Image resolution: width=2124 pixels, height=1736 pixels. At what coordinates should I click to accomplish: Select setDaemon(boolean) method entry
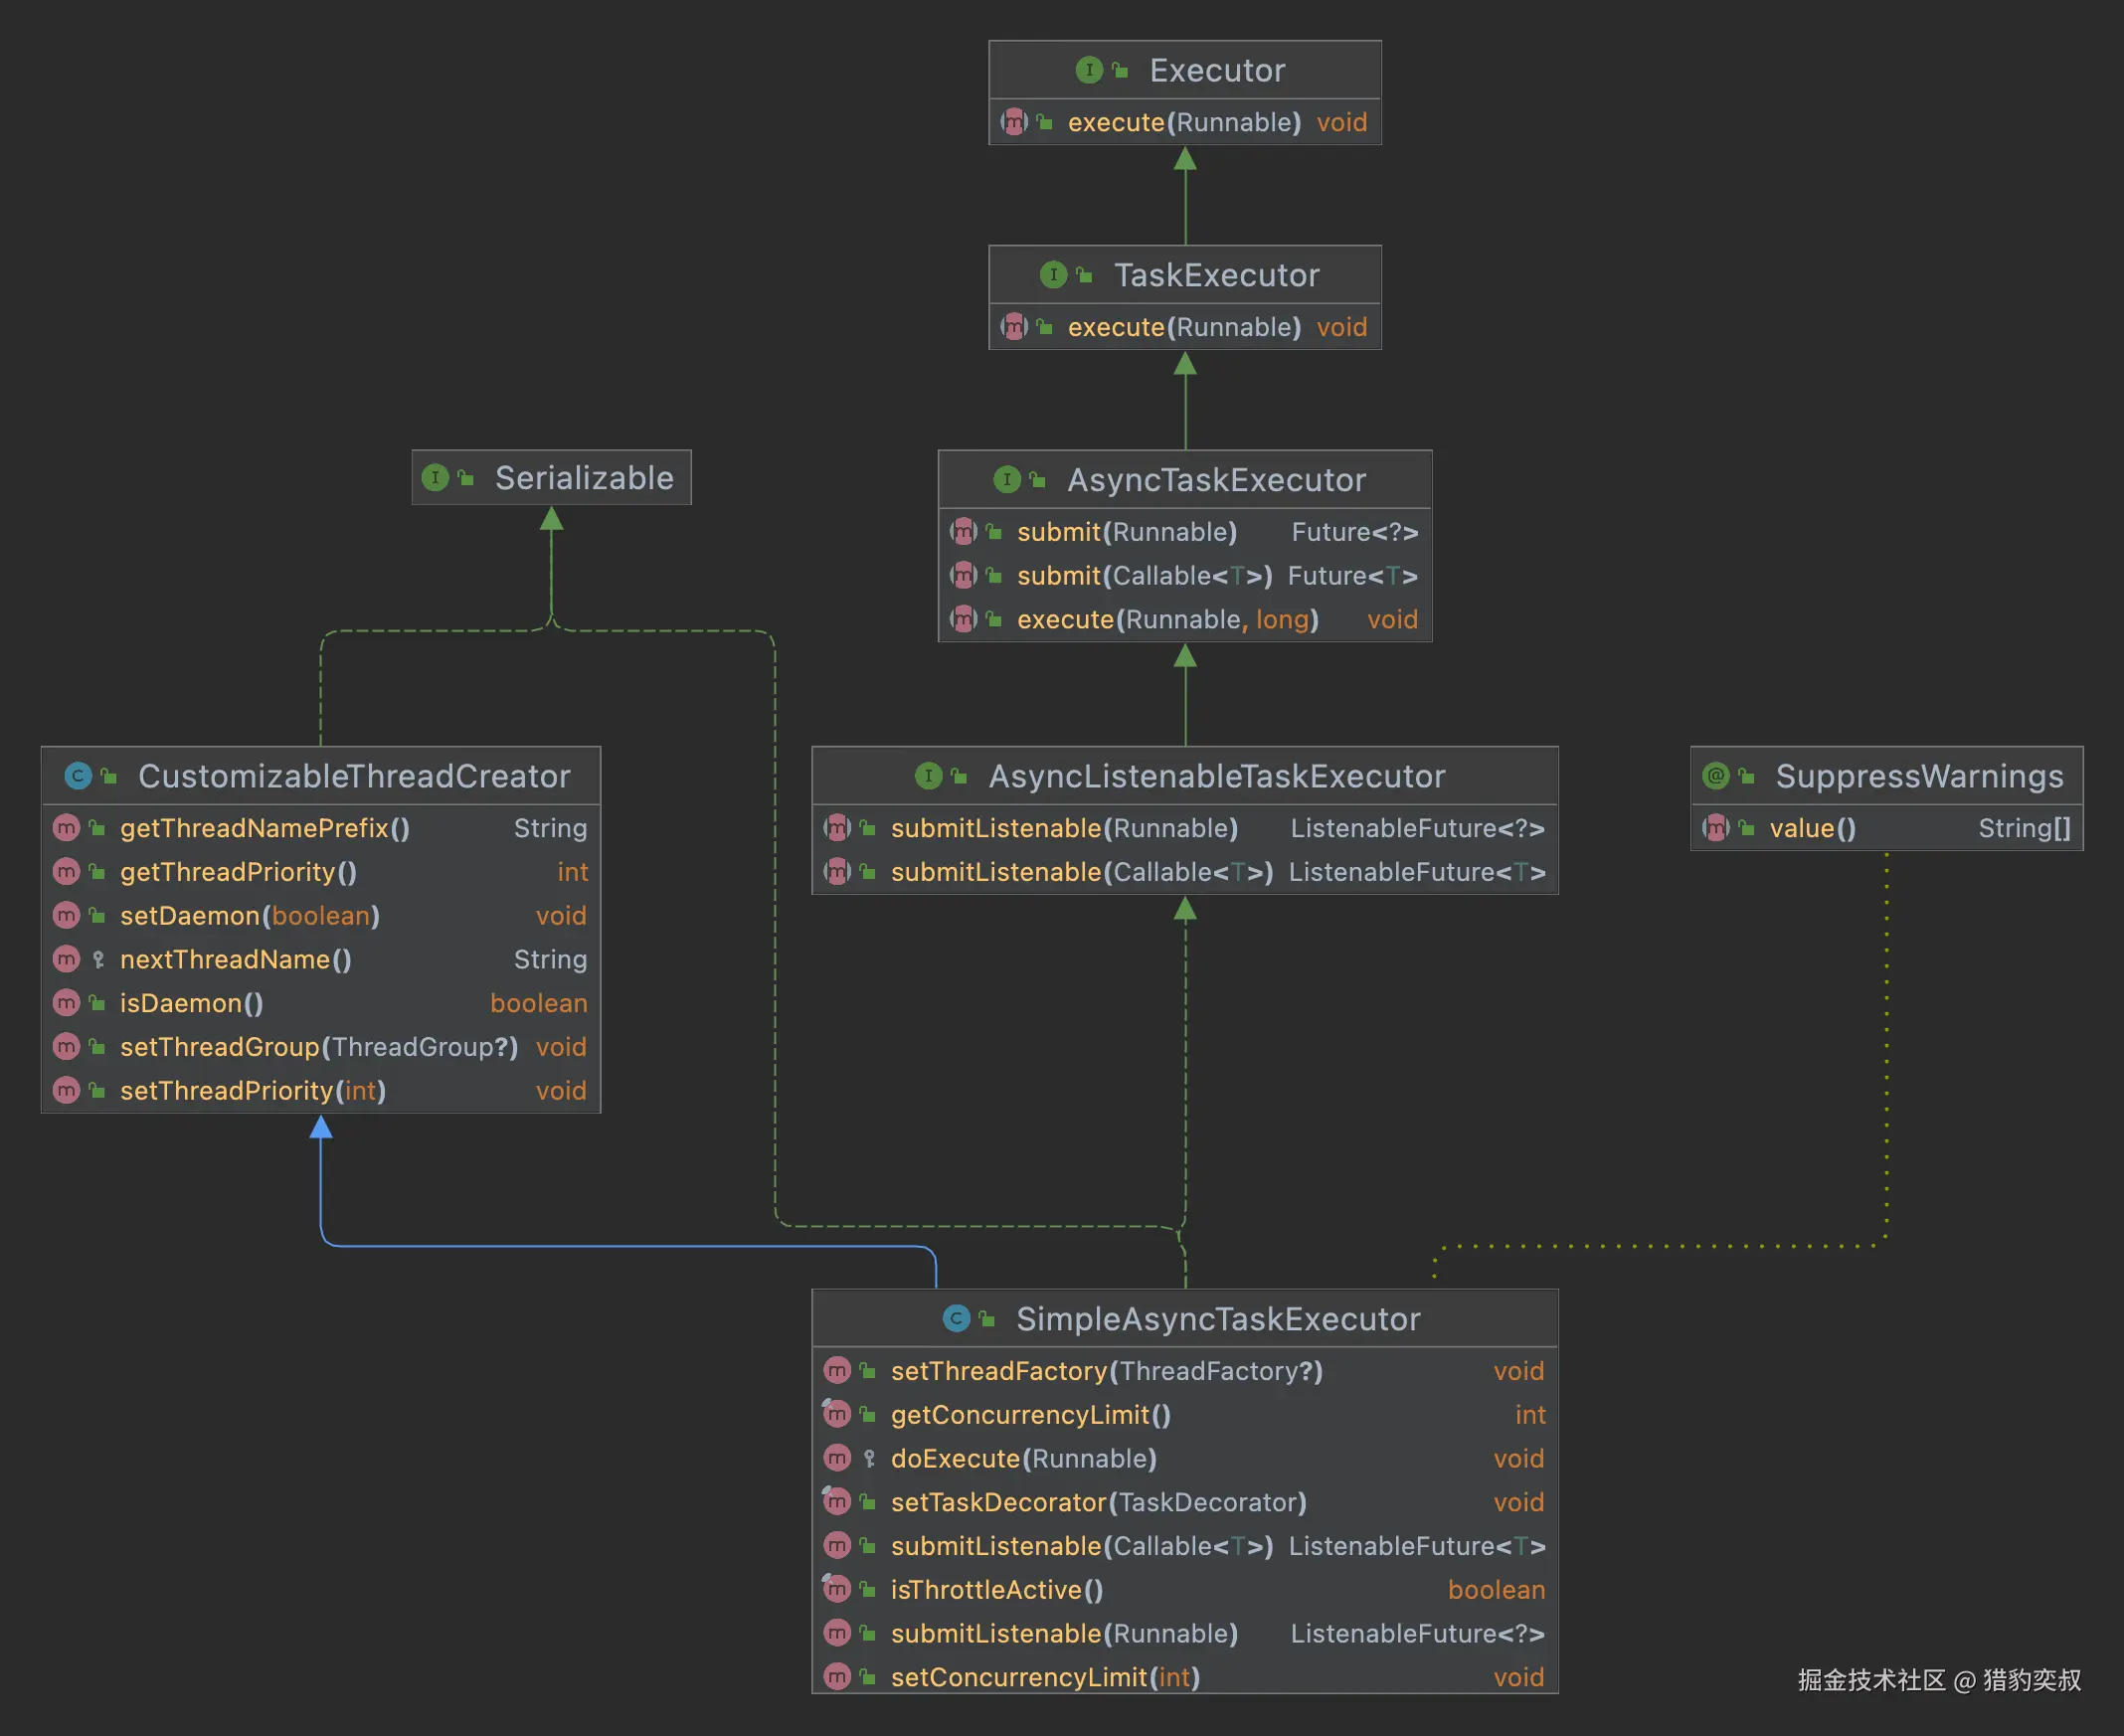pyautogui.click(x=250, y=916)
